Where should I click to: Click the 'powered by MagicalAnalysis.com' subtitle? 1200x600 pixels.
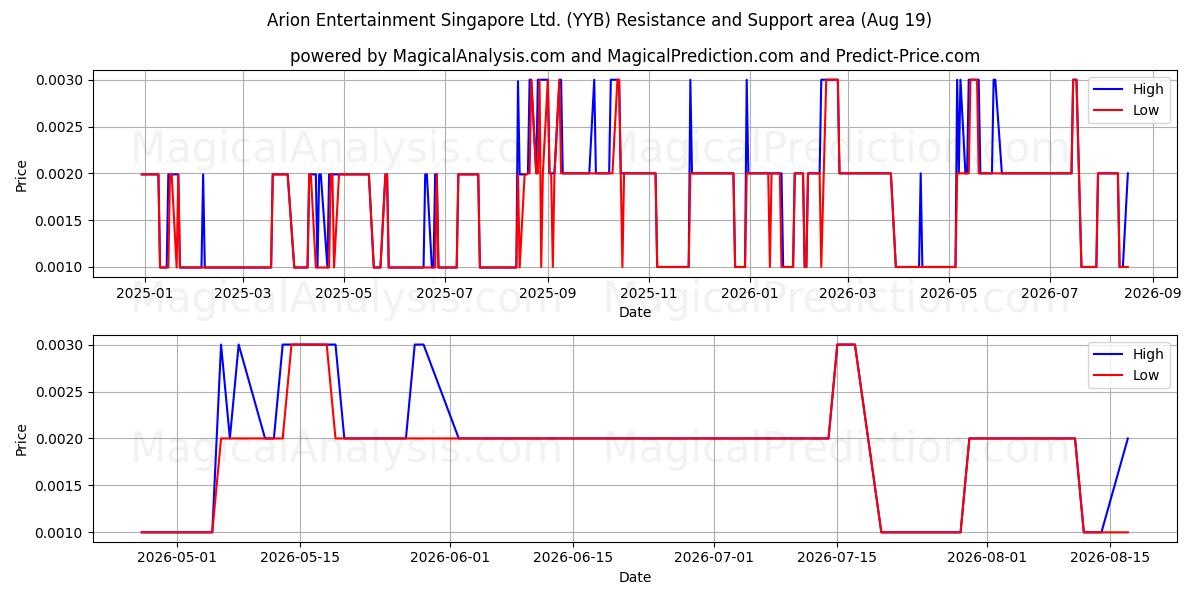(635, 56)
